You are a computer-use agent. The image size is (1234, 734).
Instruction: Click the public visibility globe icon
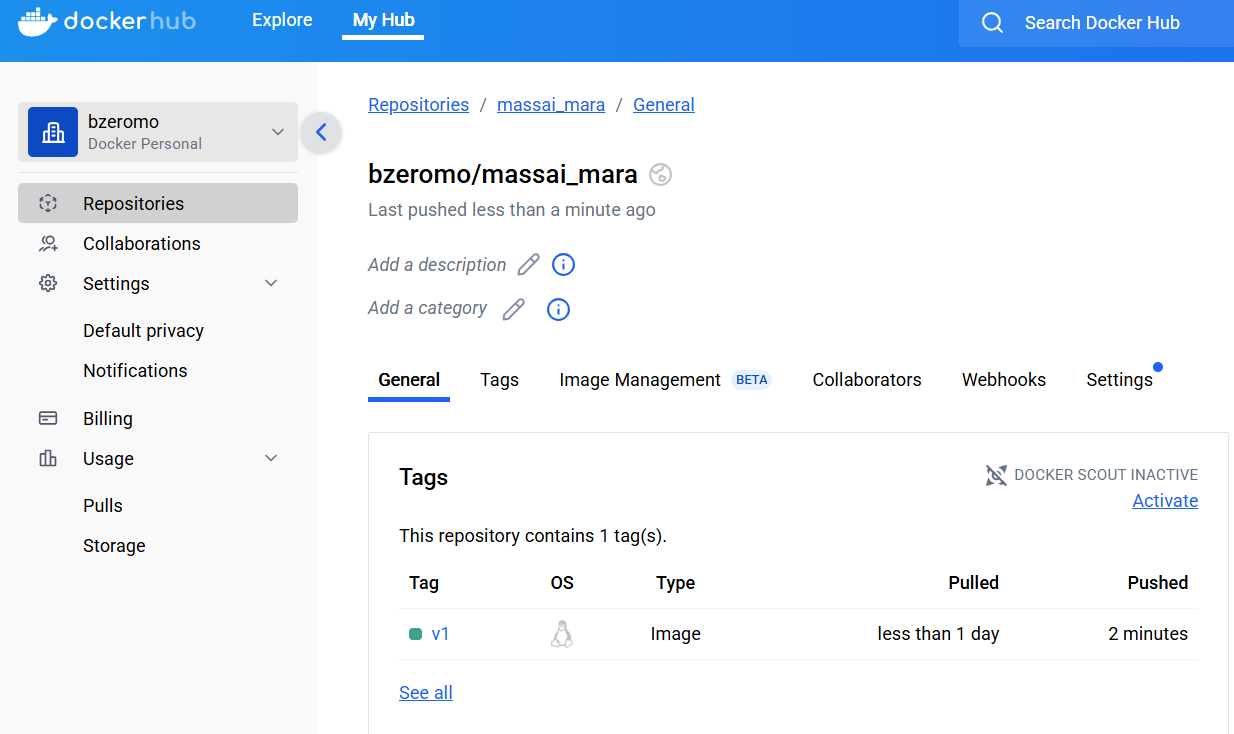point(660,174)
